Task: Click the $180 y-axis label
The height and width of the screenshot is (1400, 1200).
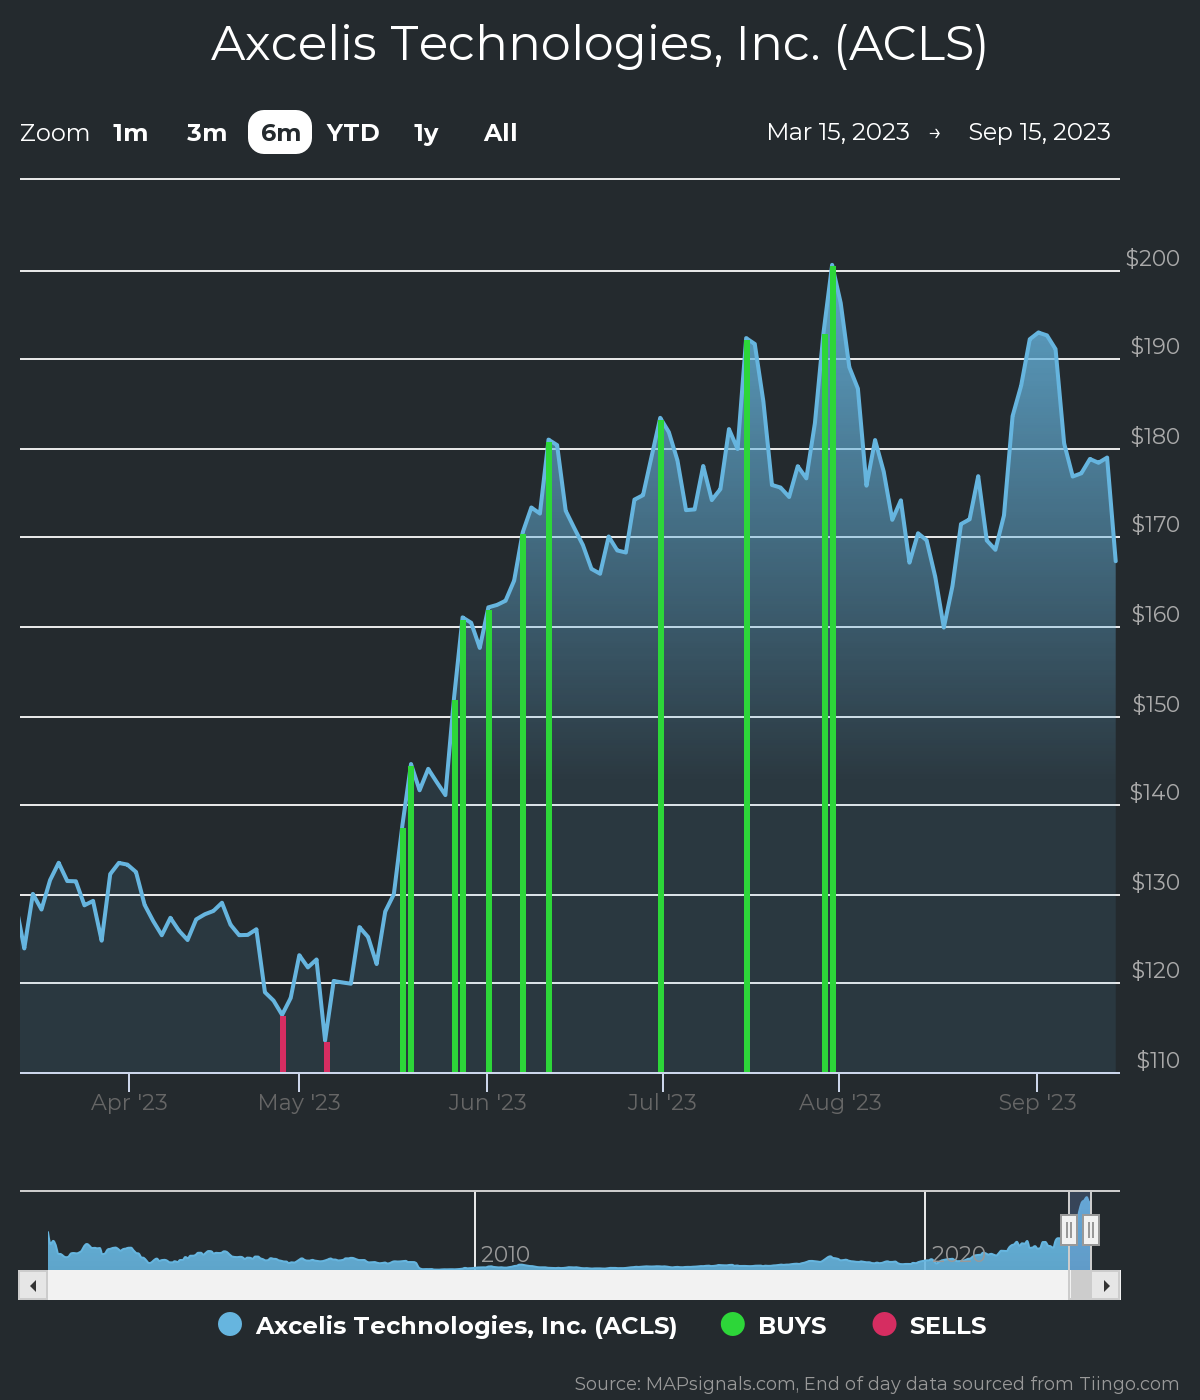Action: pos(1155,436)
